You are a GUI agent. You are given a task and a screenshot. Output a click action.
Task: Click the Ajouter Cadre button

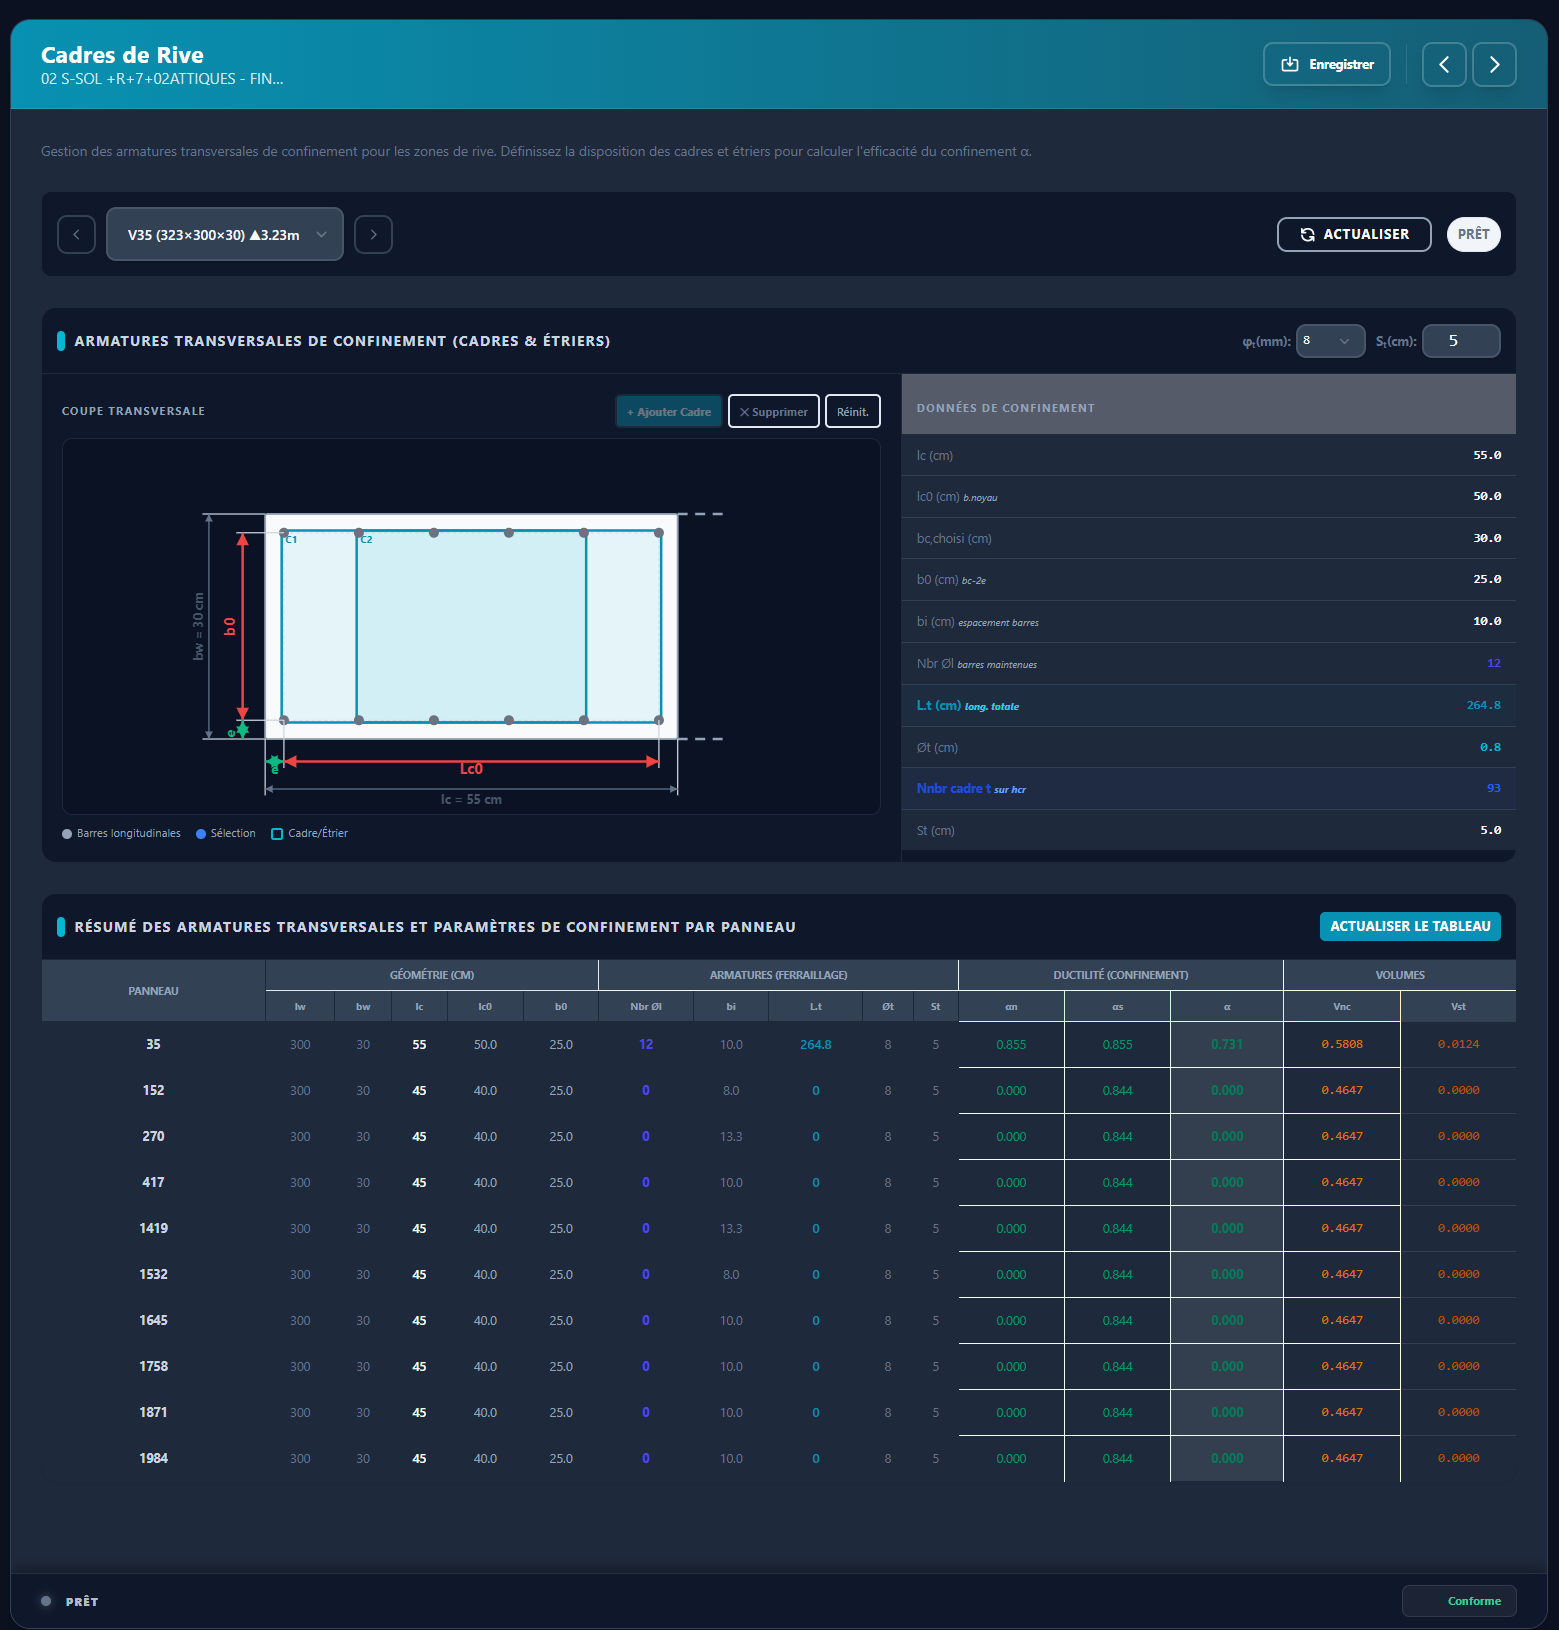coord(668,411)
